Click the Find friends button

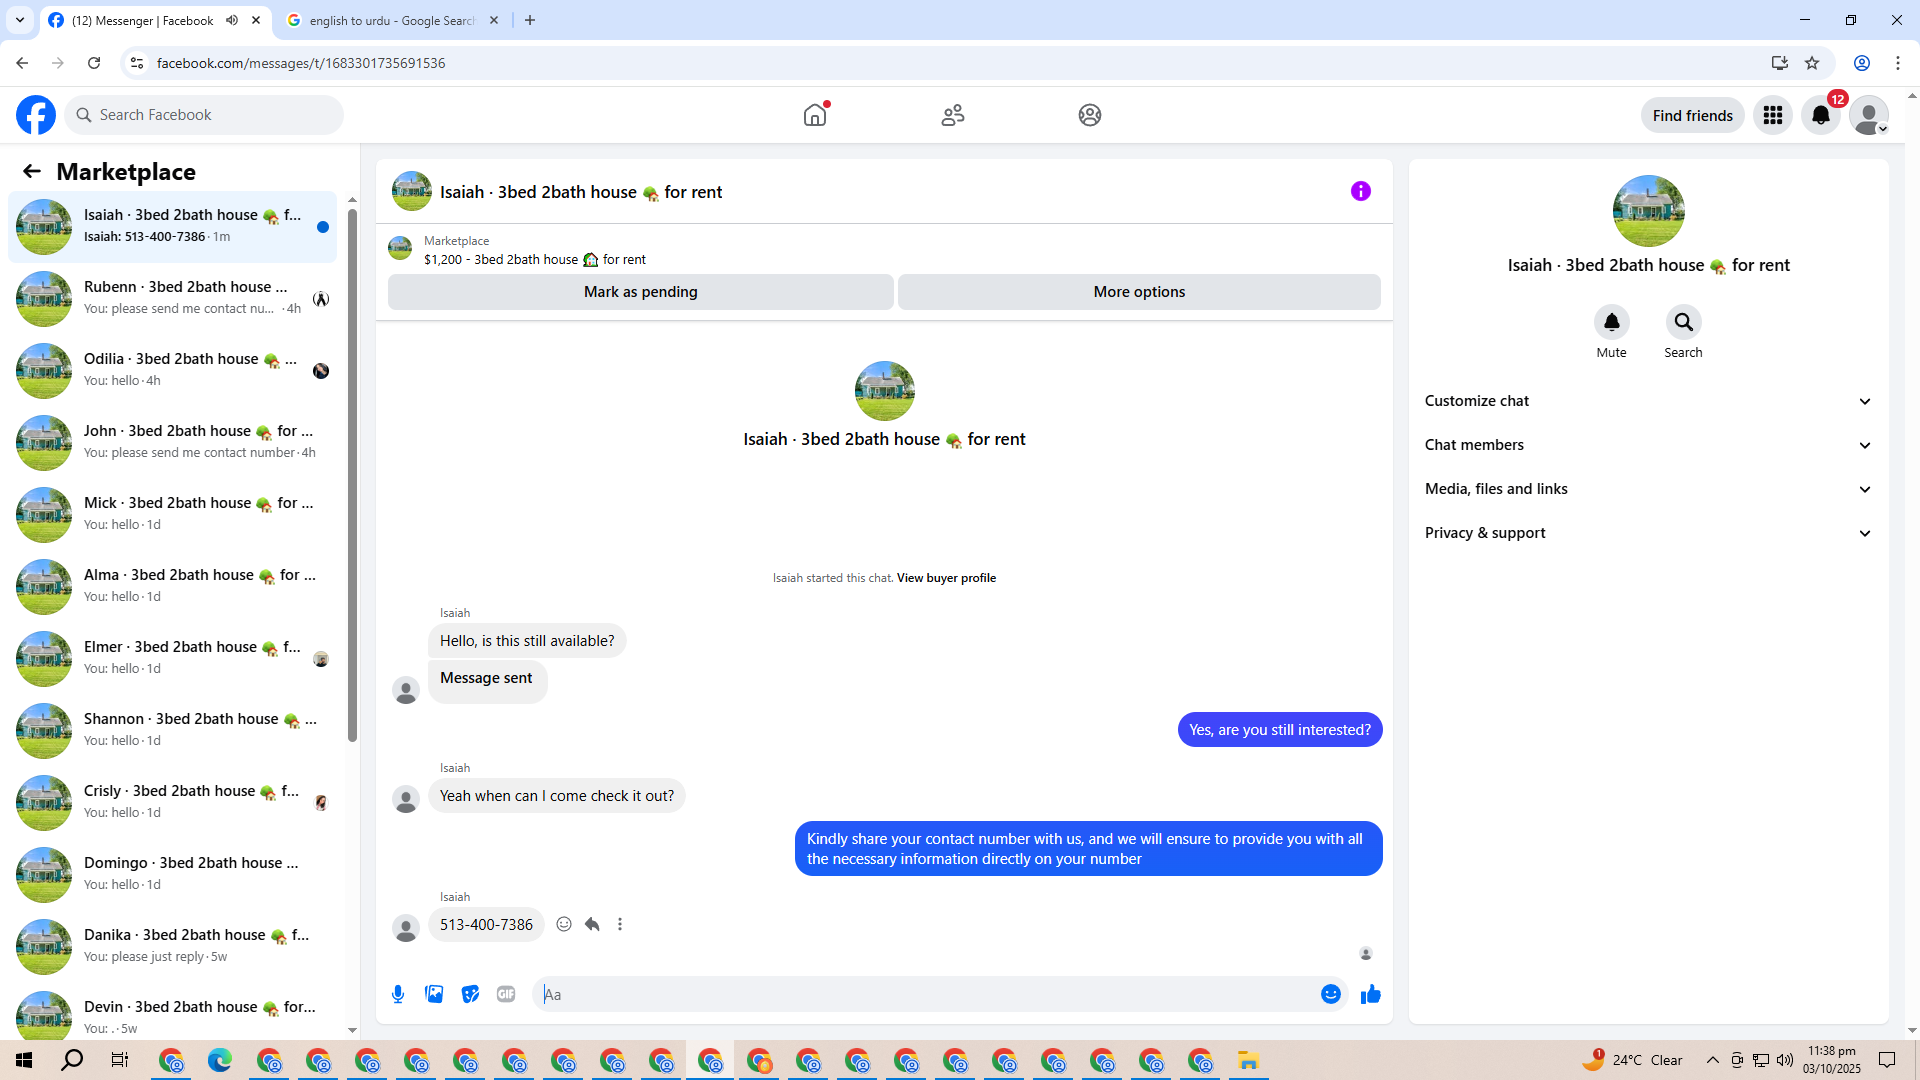click(1693, 115)
